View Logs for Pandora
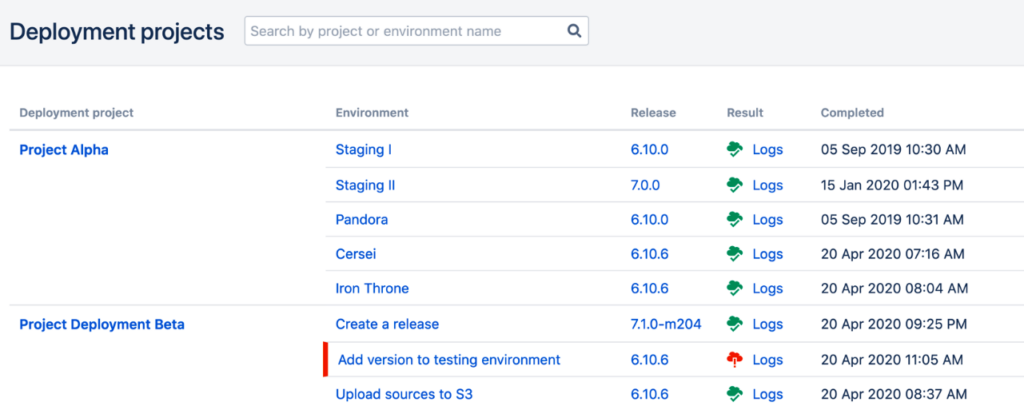Image resolution: width=1024 pixels, height=406 pixels. coord(767,219)
